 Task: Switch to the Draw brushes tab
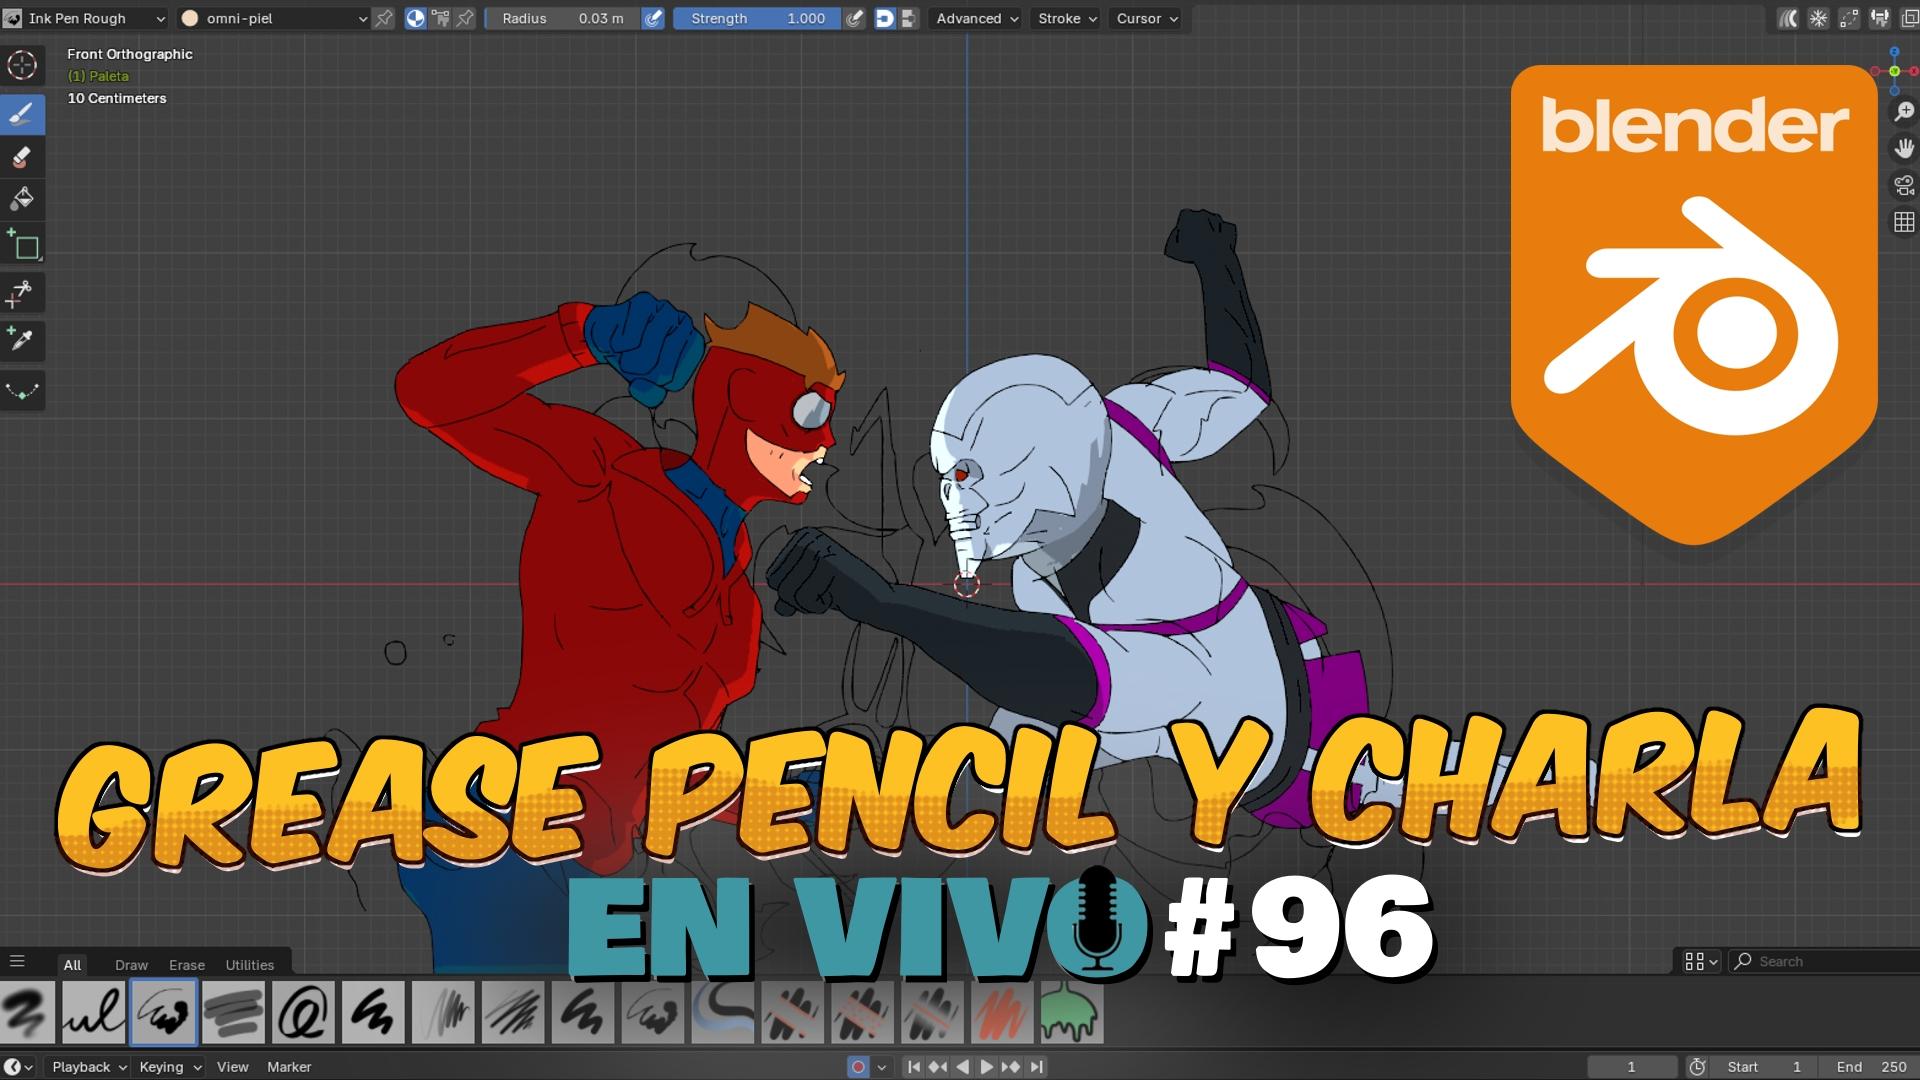pos(131,965)
